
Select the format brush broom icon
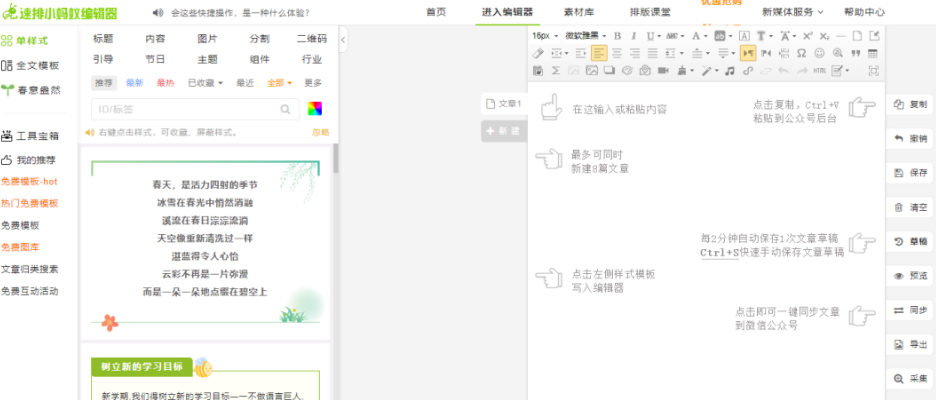tap(682, 70)
